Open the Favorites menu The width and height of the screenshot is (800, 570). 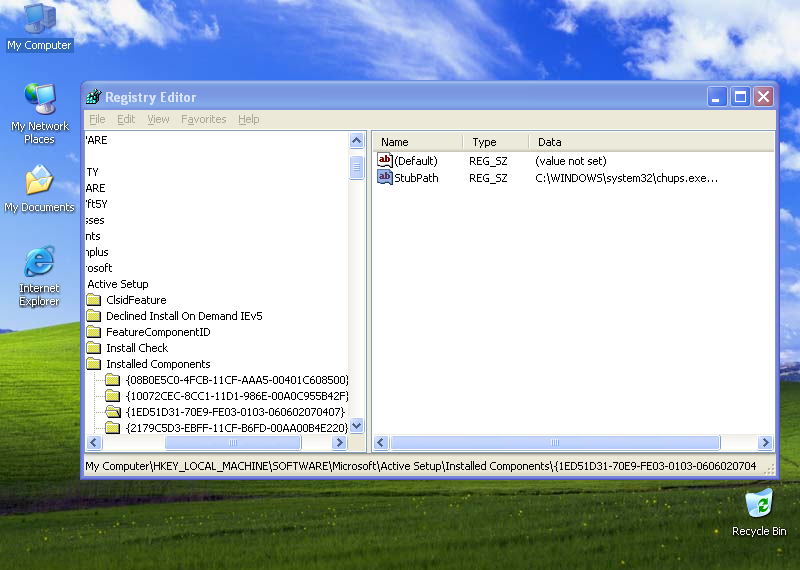pos(204,119)
